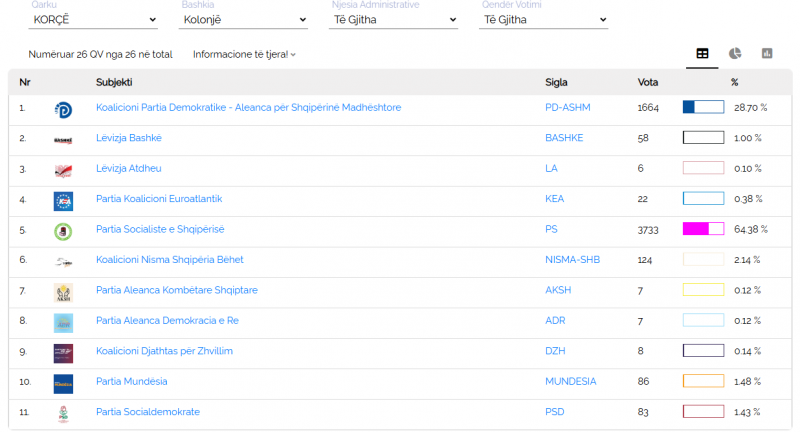This screenshot has width=800, height=432.
Task: Click the KEA party logo
Action: pos(63,201)
